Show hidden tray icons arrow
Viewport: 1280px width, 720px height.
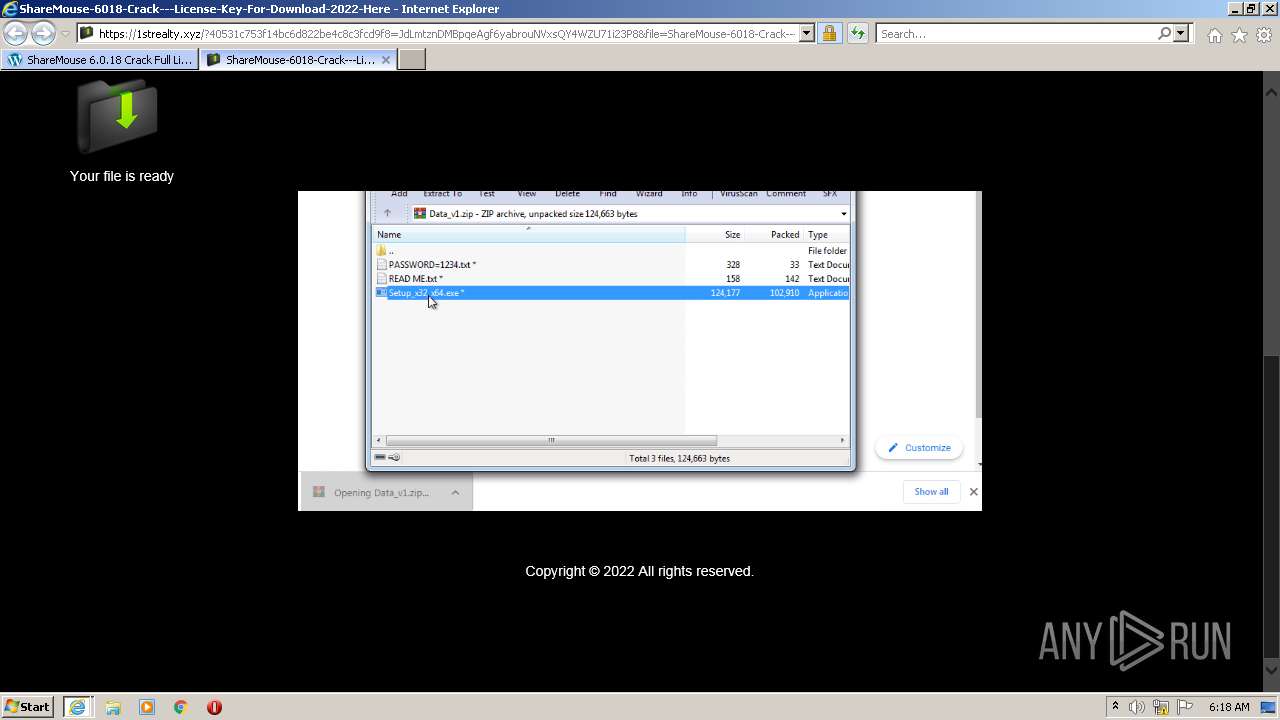pyautogui.click(x=1115, y=707)
